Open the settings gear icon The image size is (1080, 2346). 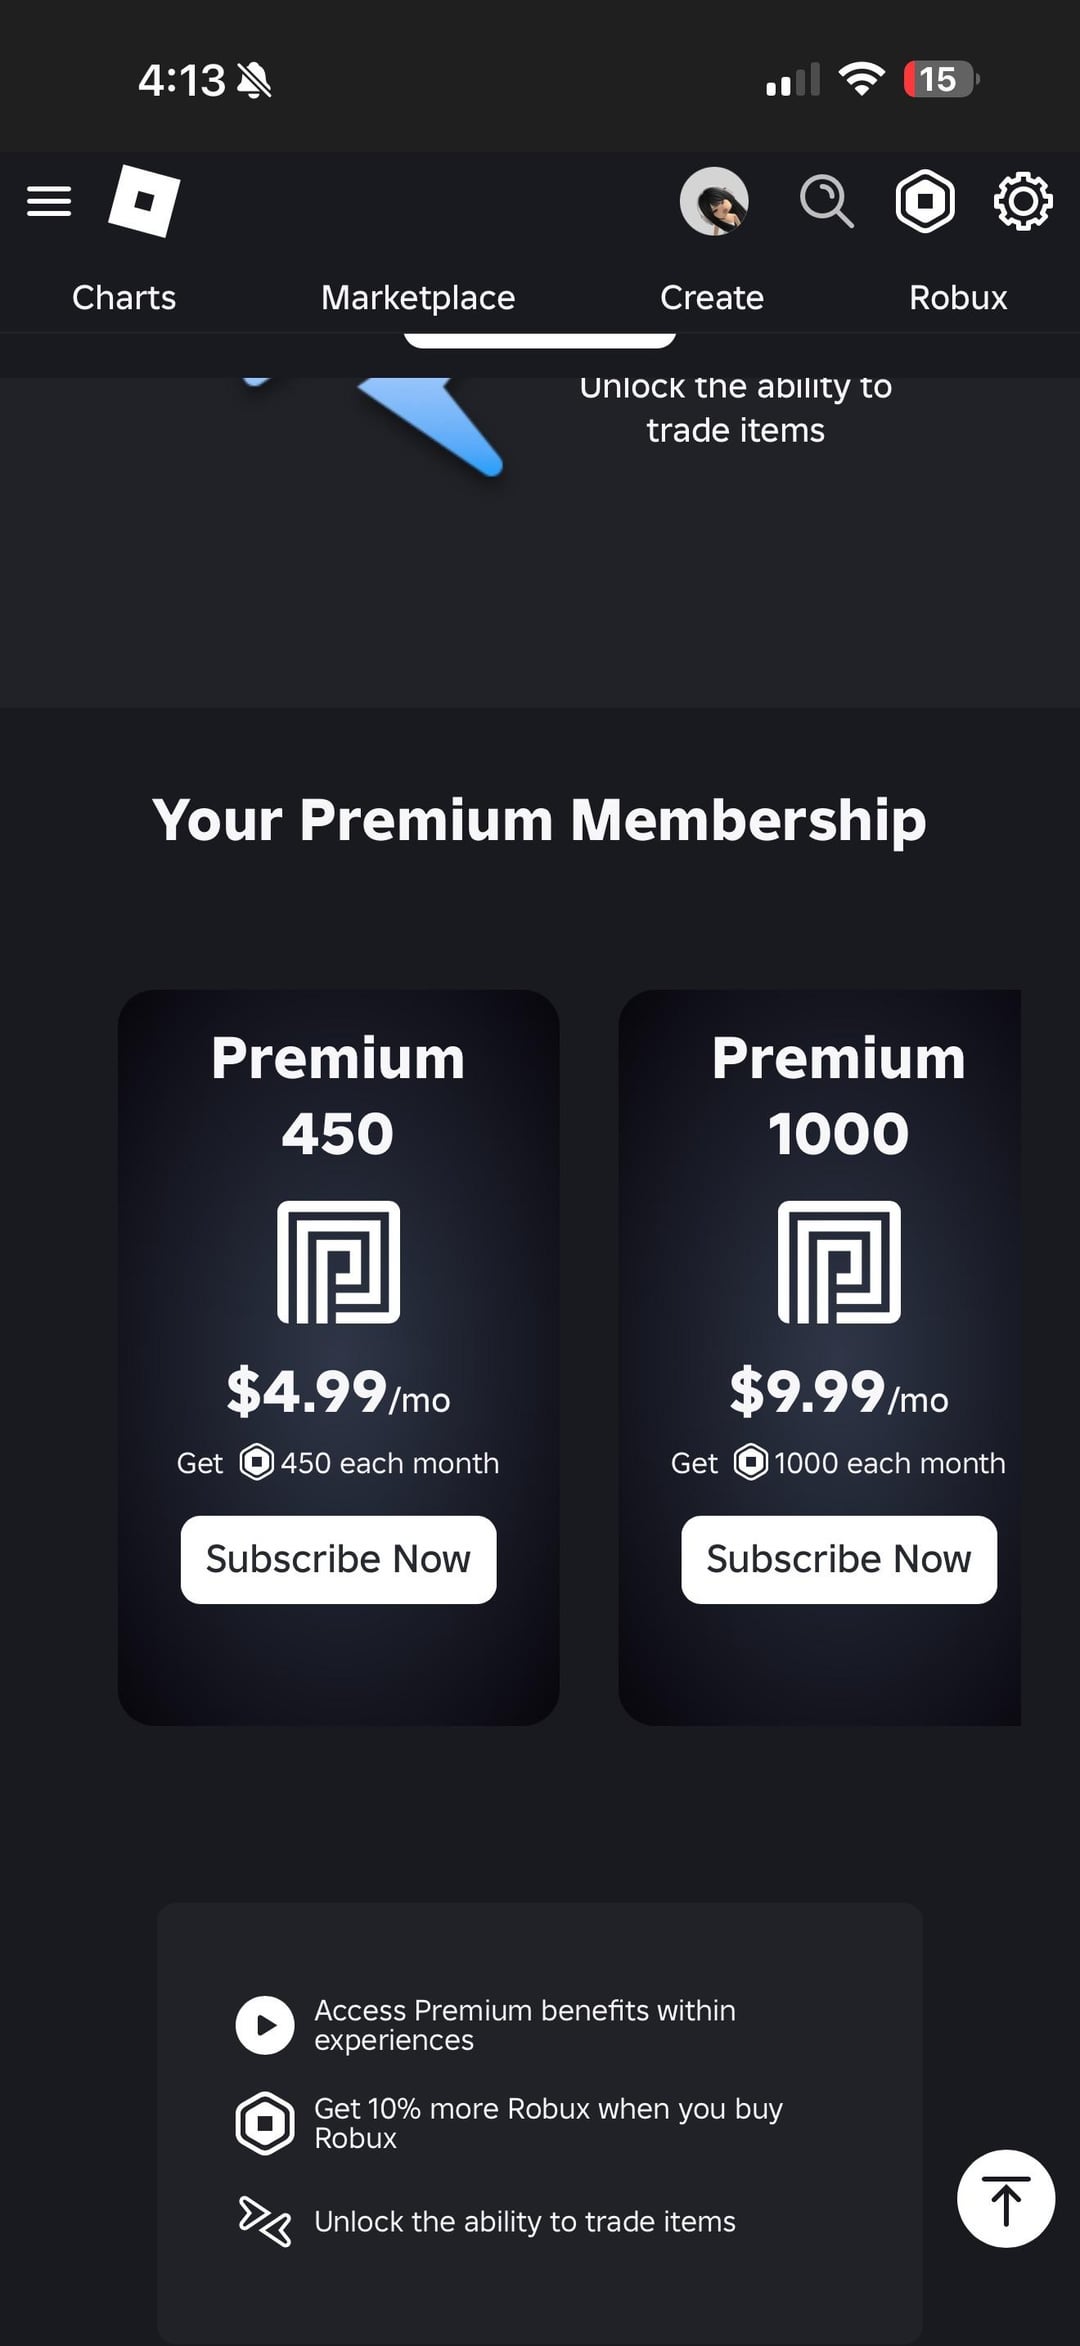click(x=1023, y=201)
